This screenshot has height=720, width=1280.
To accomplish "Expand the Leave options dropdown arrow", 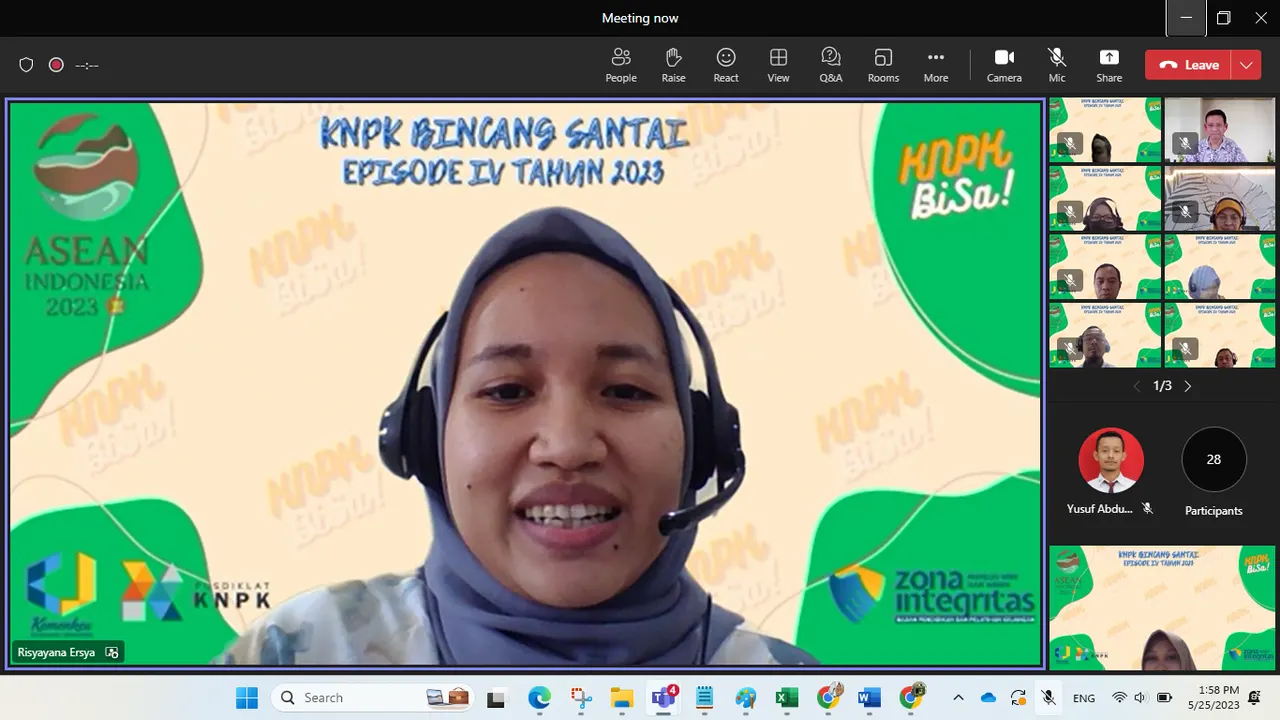I will [x=1246, y=65].
